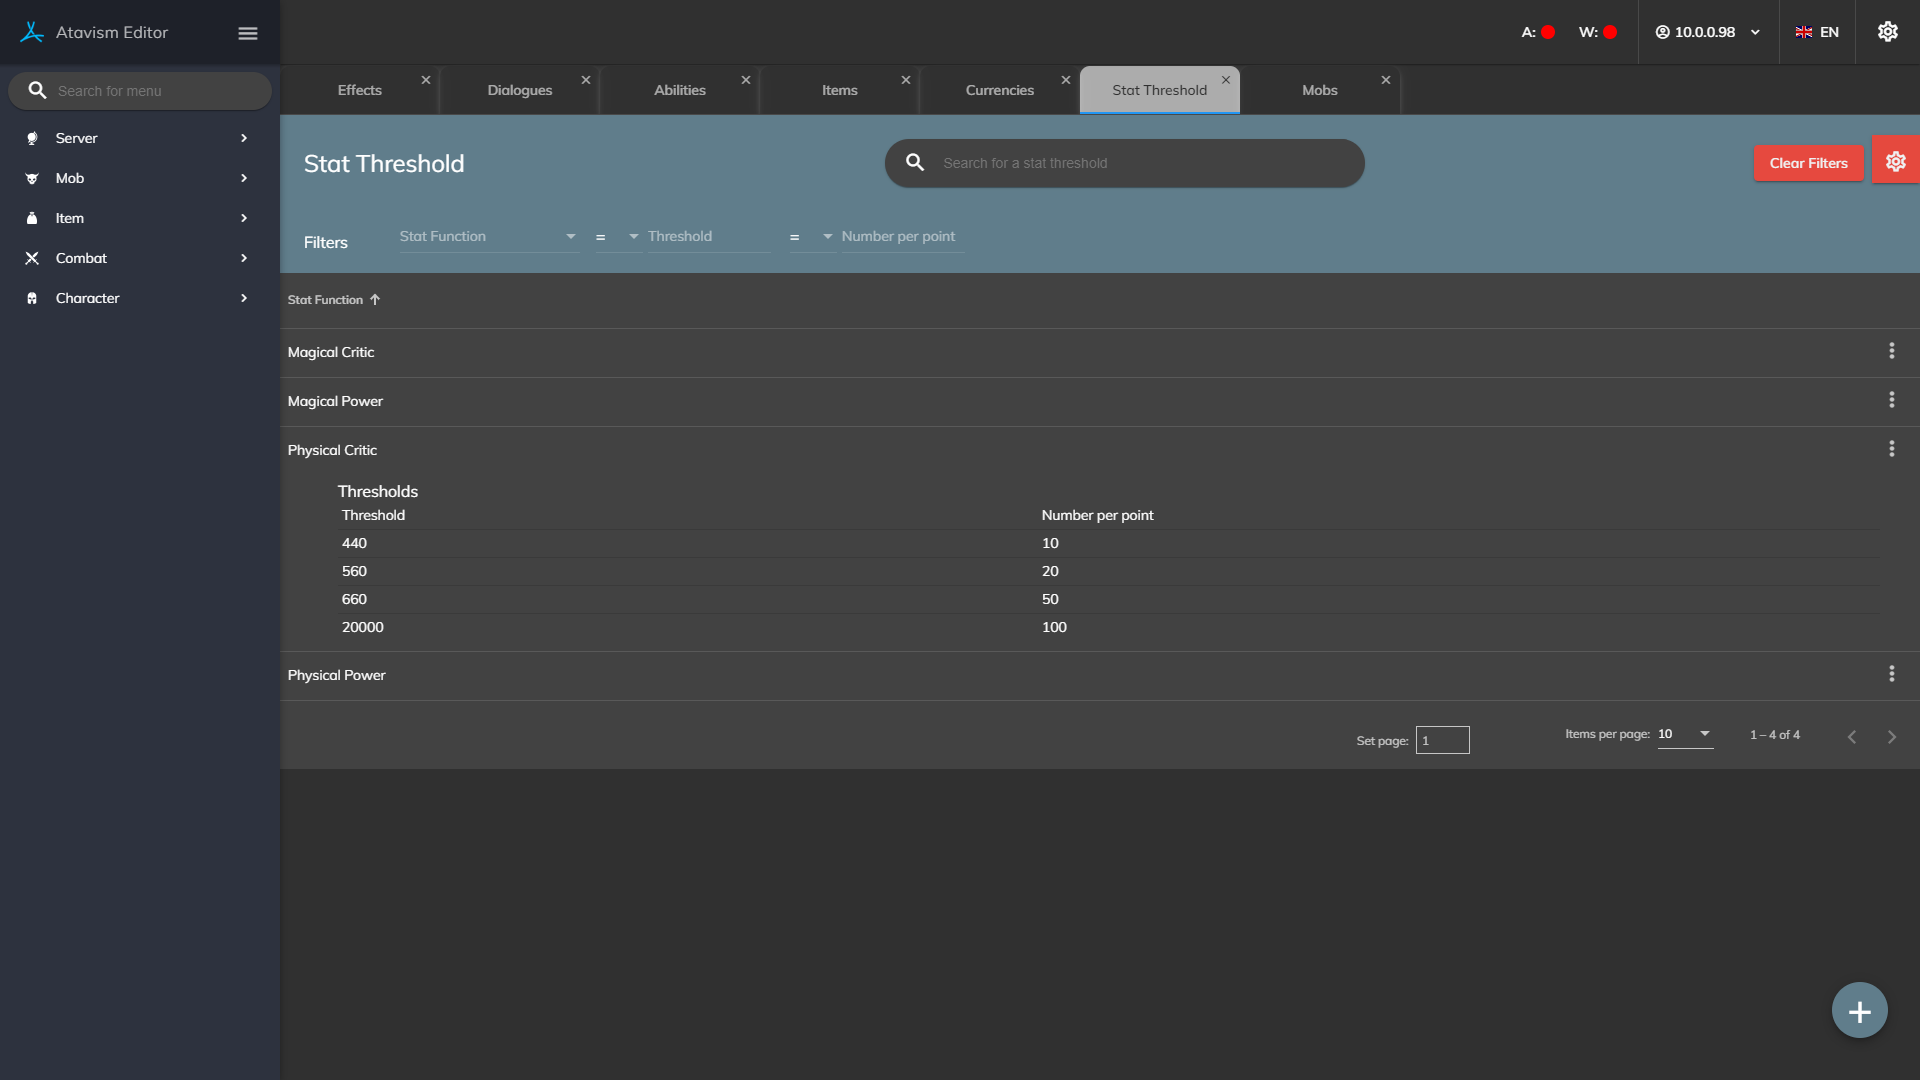Toggle Stat Function column sort arrow

click(x=375, y=300)
